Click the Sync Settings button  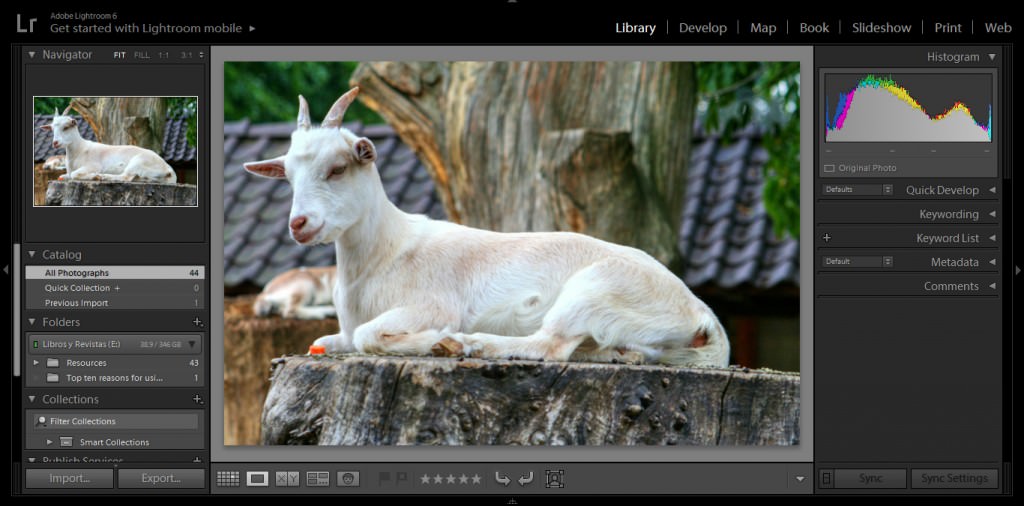pos(954,479)
